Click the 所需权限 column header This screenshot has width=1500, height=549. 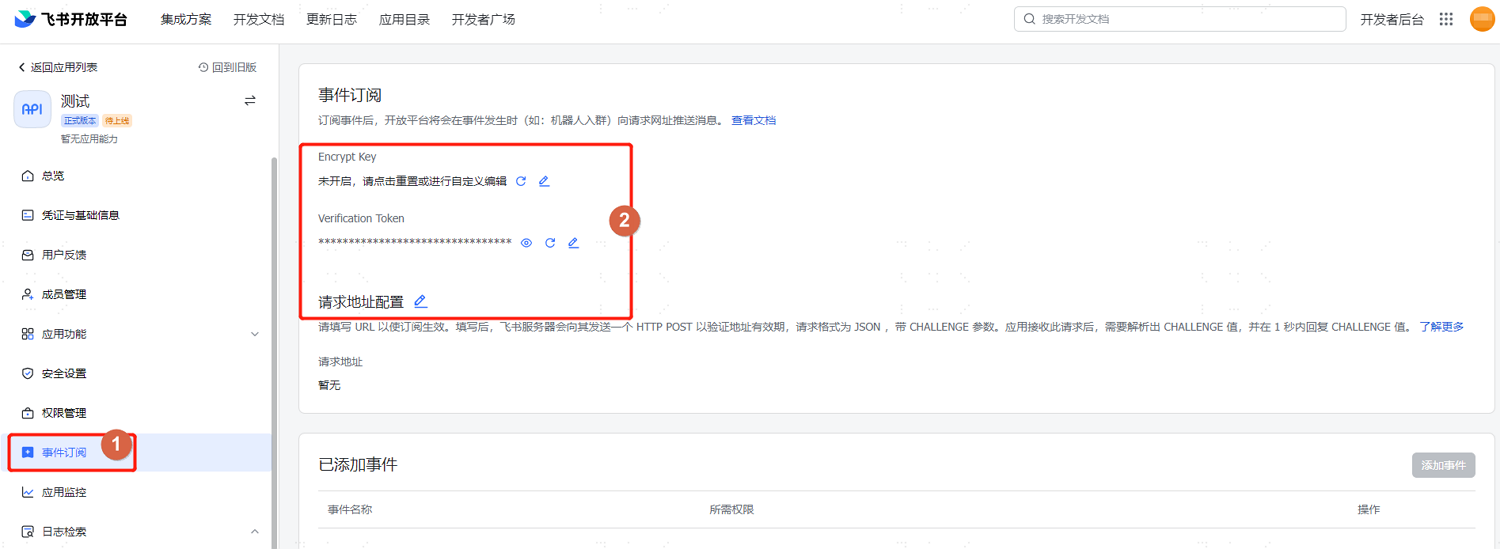click(732, 510)
